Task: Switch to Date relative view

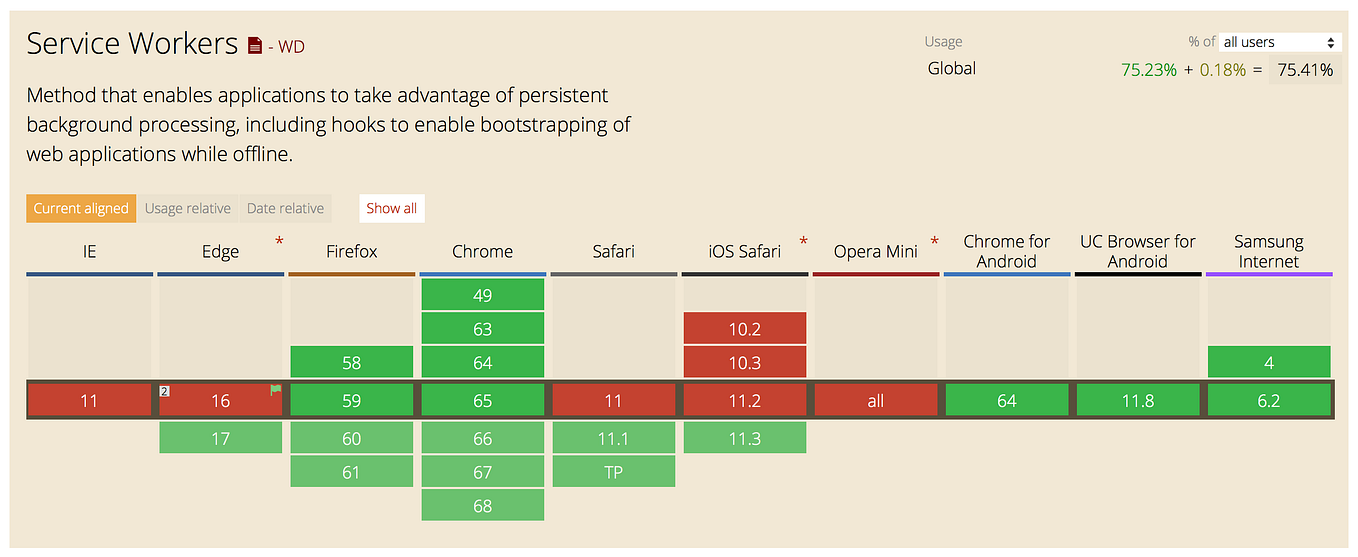Action: (x=285, y=208)
